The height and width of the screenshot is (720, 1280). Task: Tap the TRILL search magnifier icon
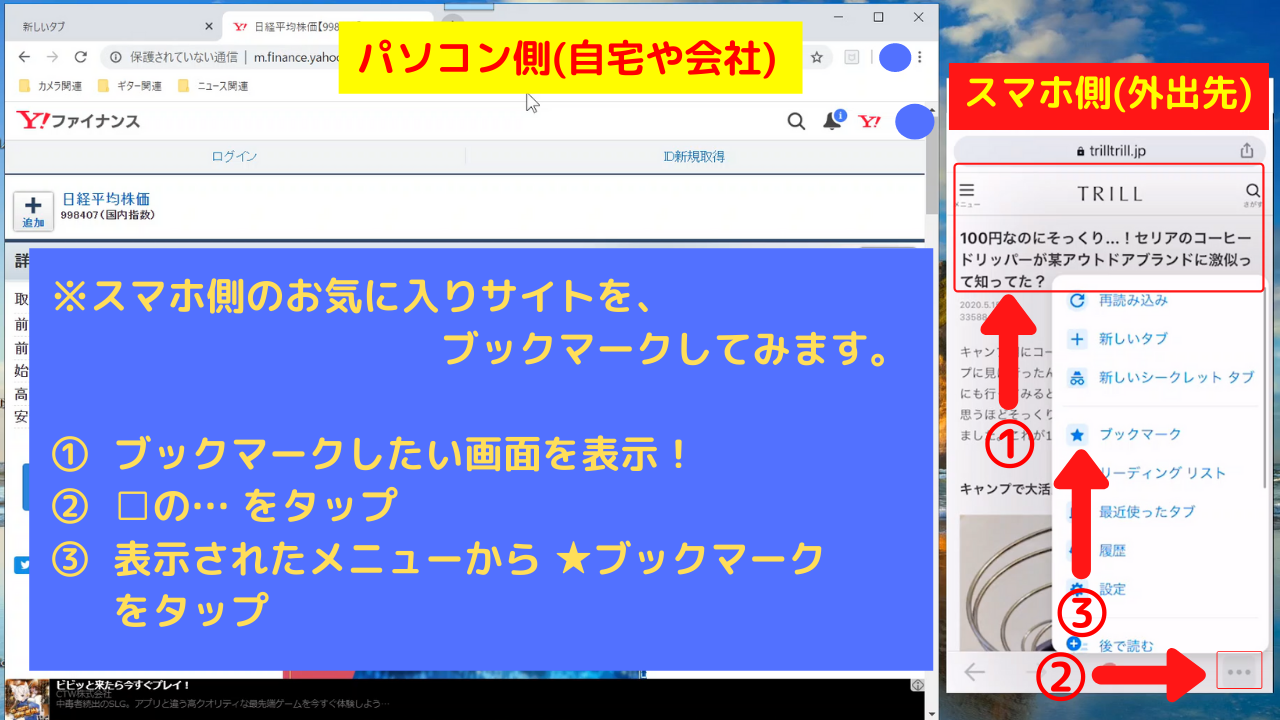pos(1253,191)
